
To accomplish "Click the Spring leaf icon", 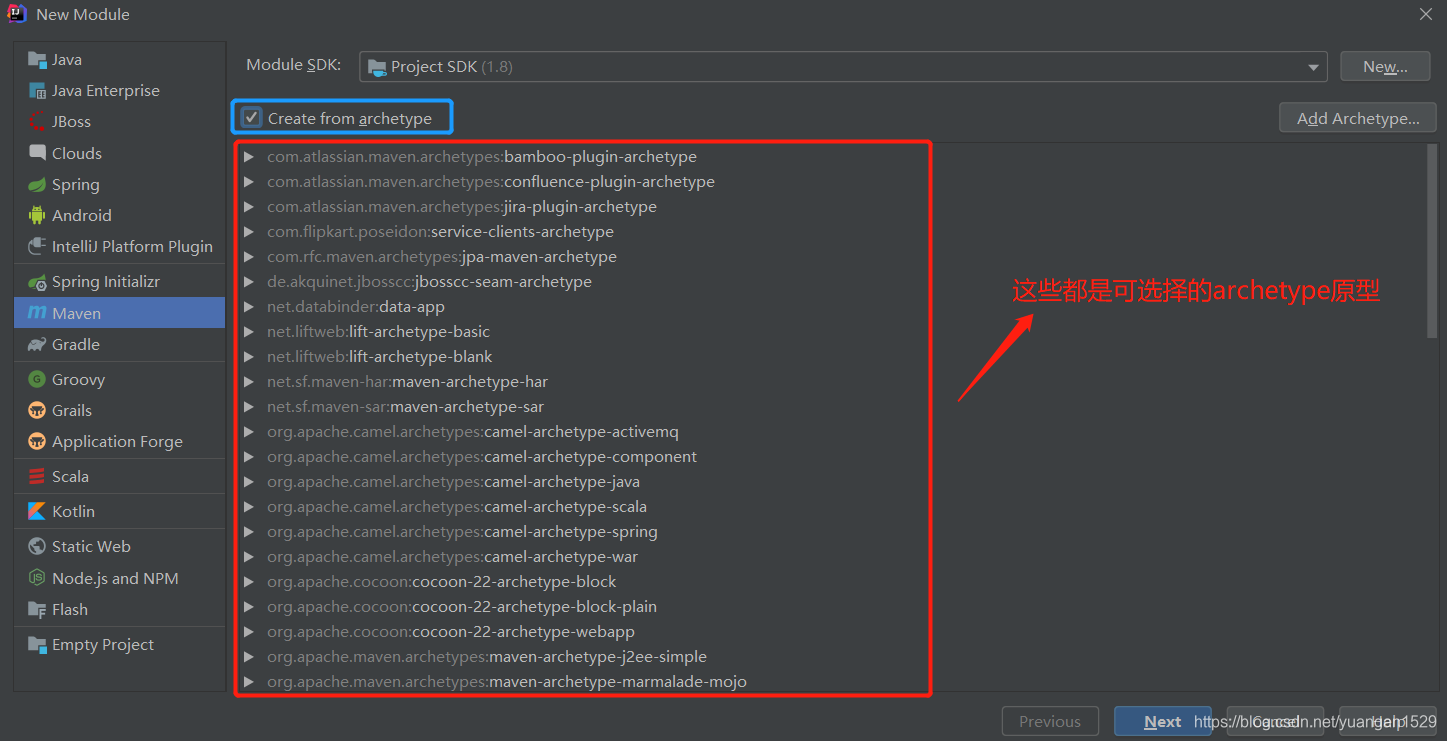I will click(37, 184).
